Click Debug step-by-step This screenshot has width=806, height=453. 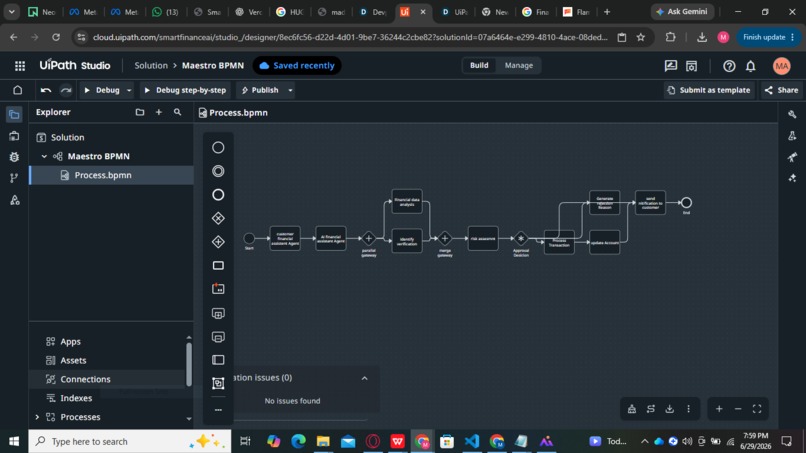point(185,90)
